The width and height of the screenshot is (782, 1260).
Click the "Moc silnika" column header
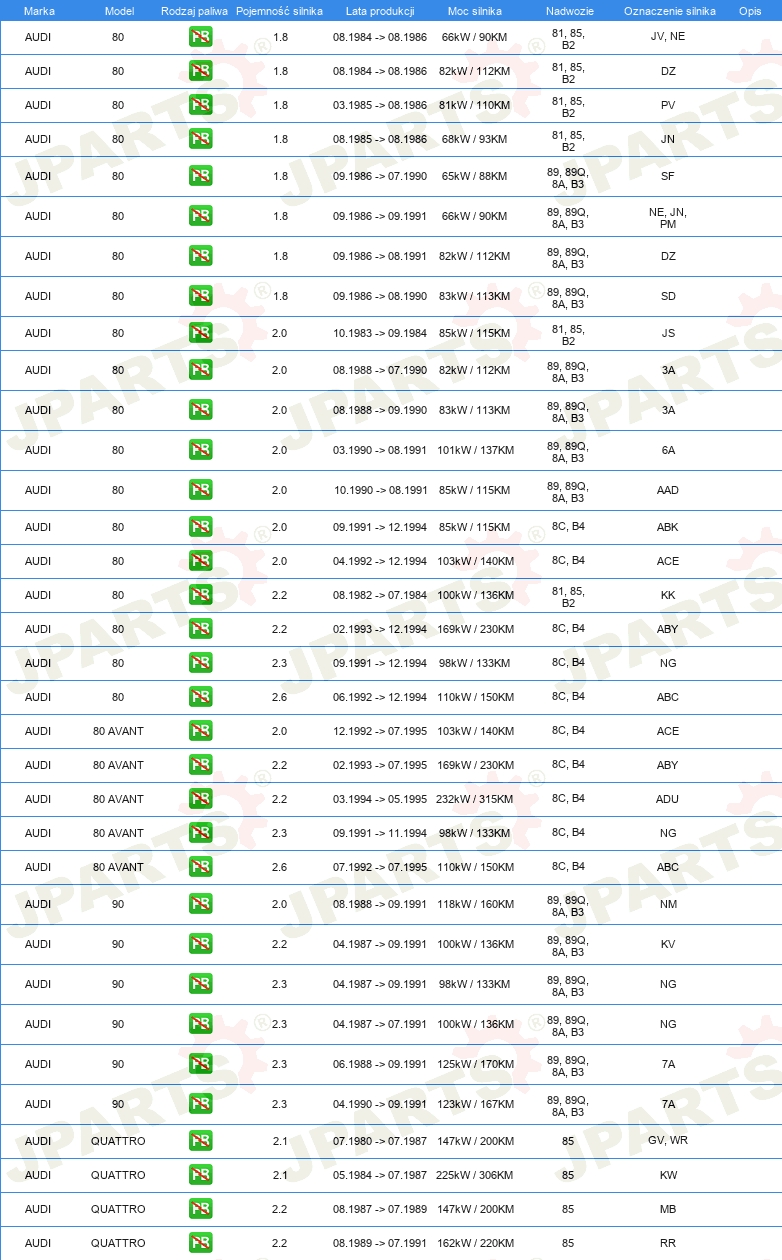[x=475, y=10]
